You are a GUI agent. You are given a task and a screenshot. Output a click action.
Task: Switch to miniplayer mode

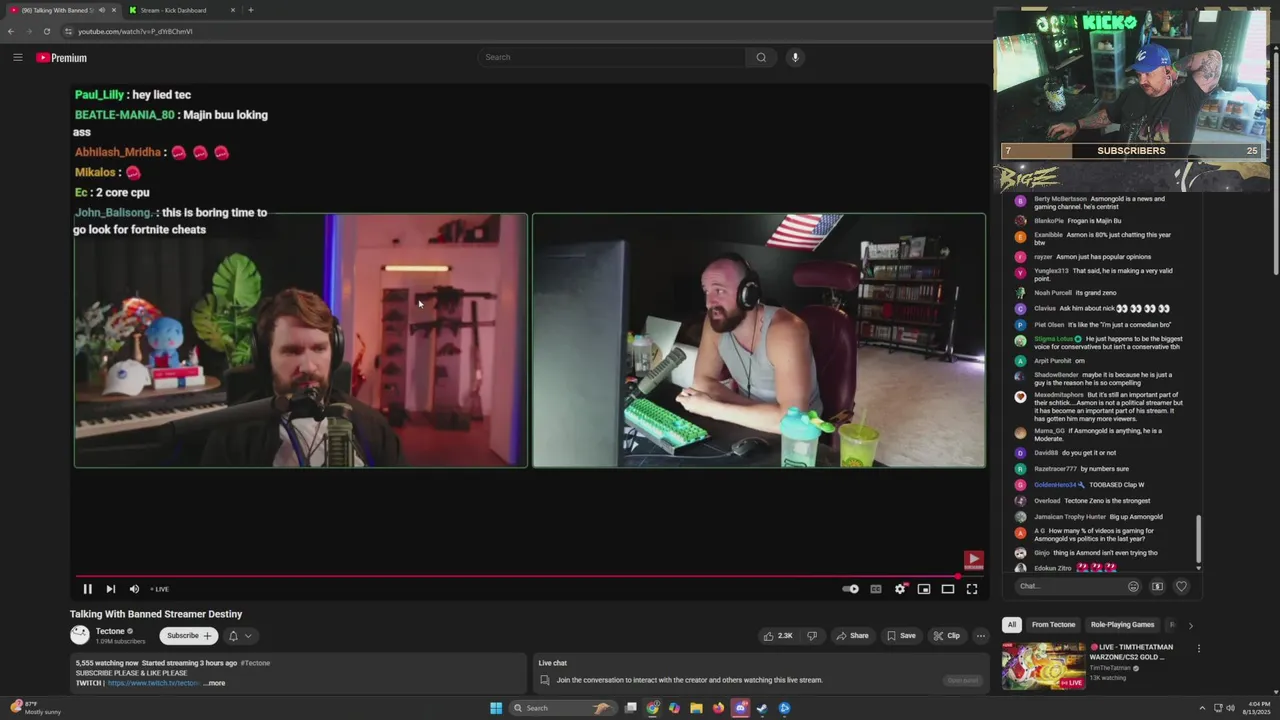tap(924, 589)
